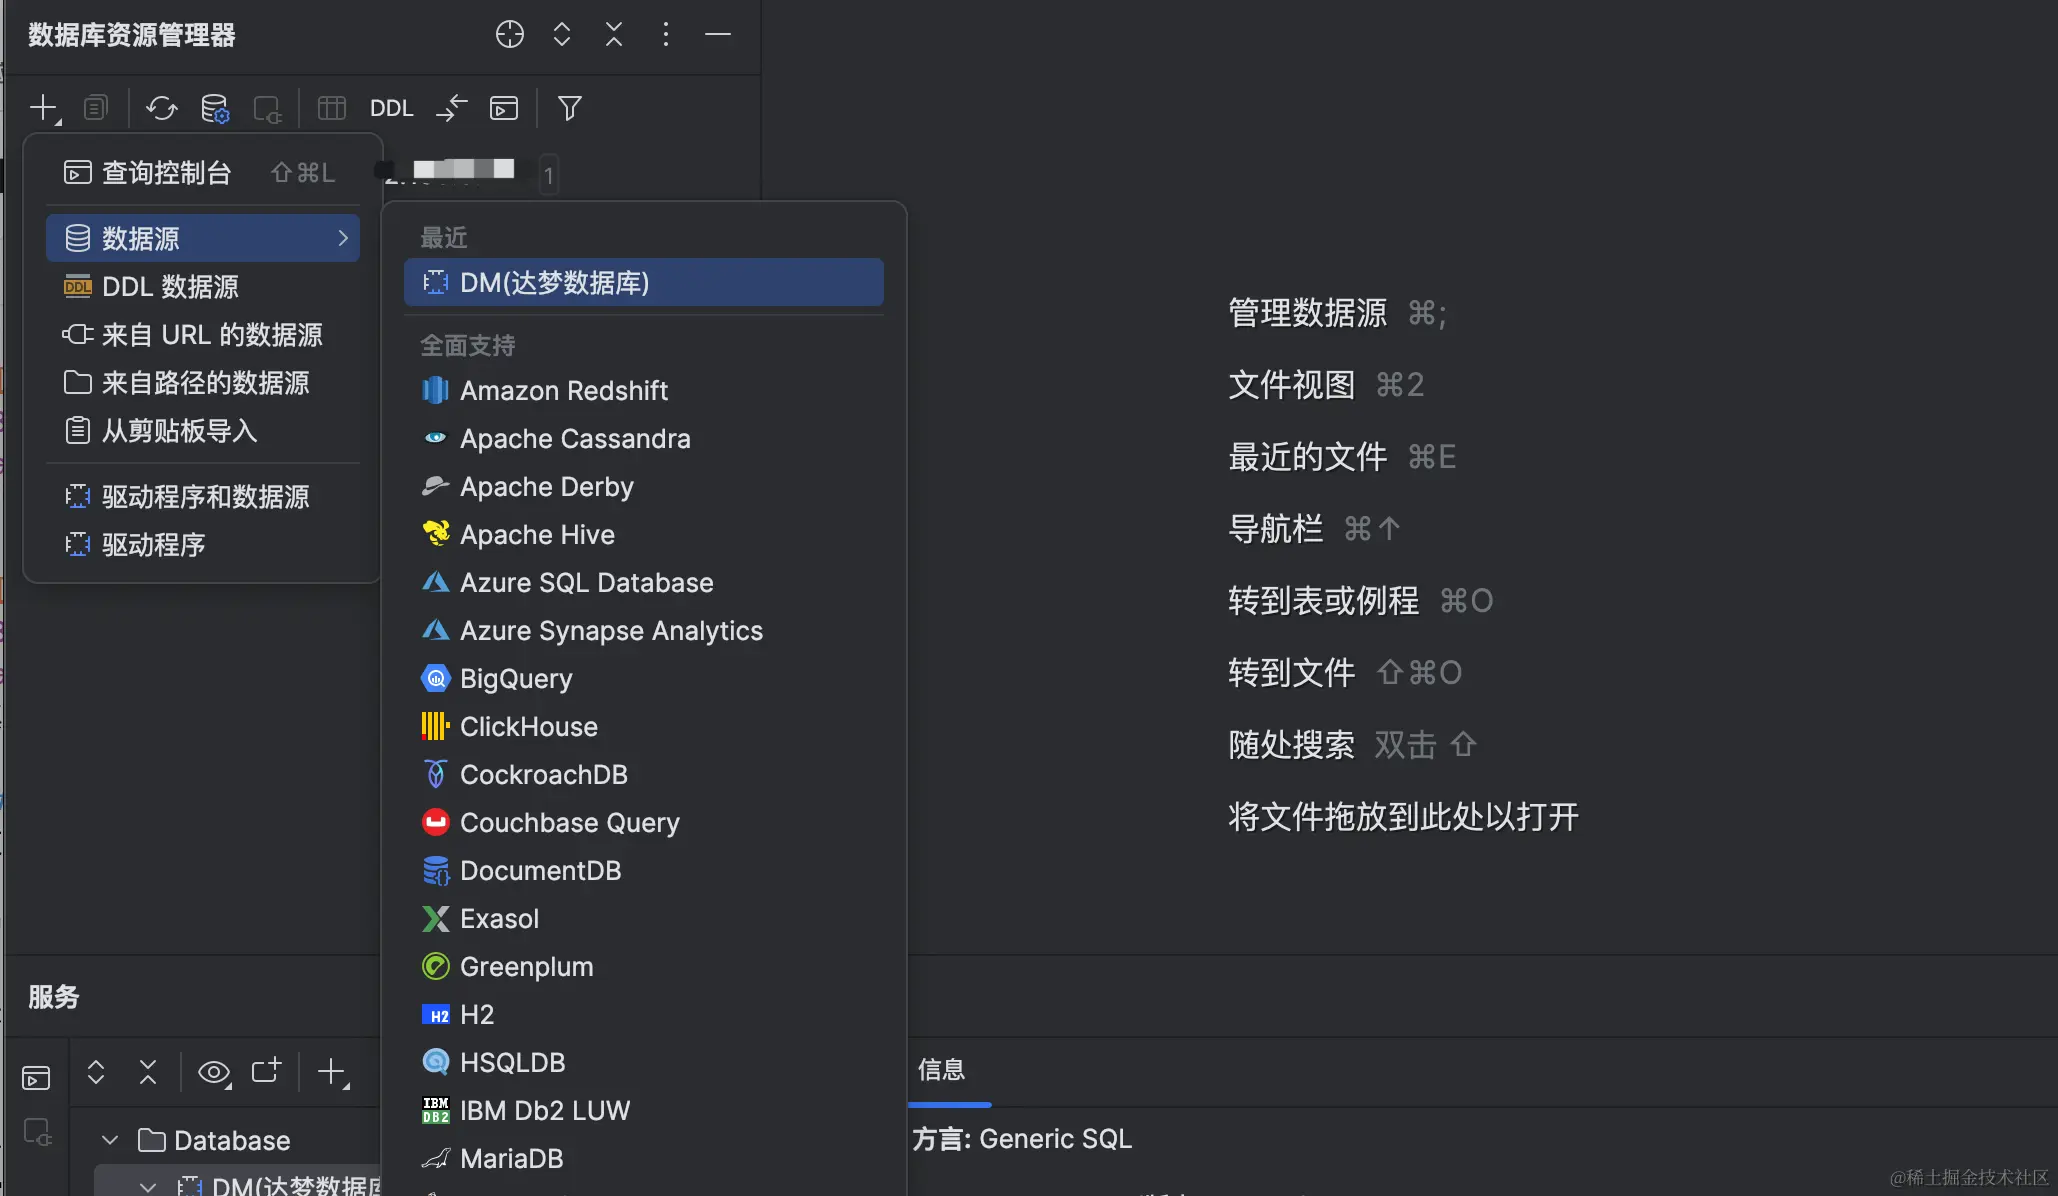Choose ClickHouse data source
The height and width of the screenshot is (1196, 2058).
(643, 727)
